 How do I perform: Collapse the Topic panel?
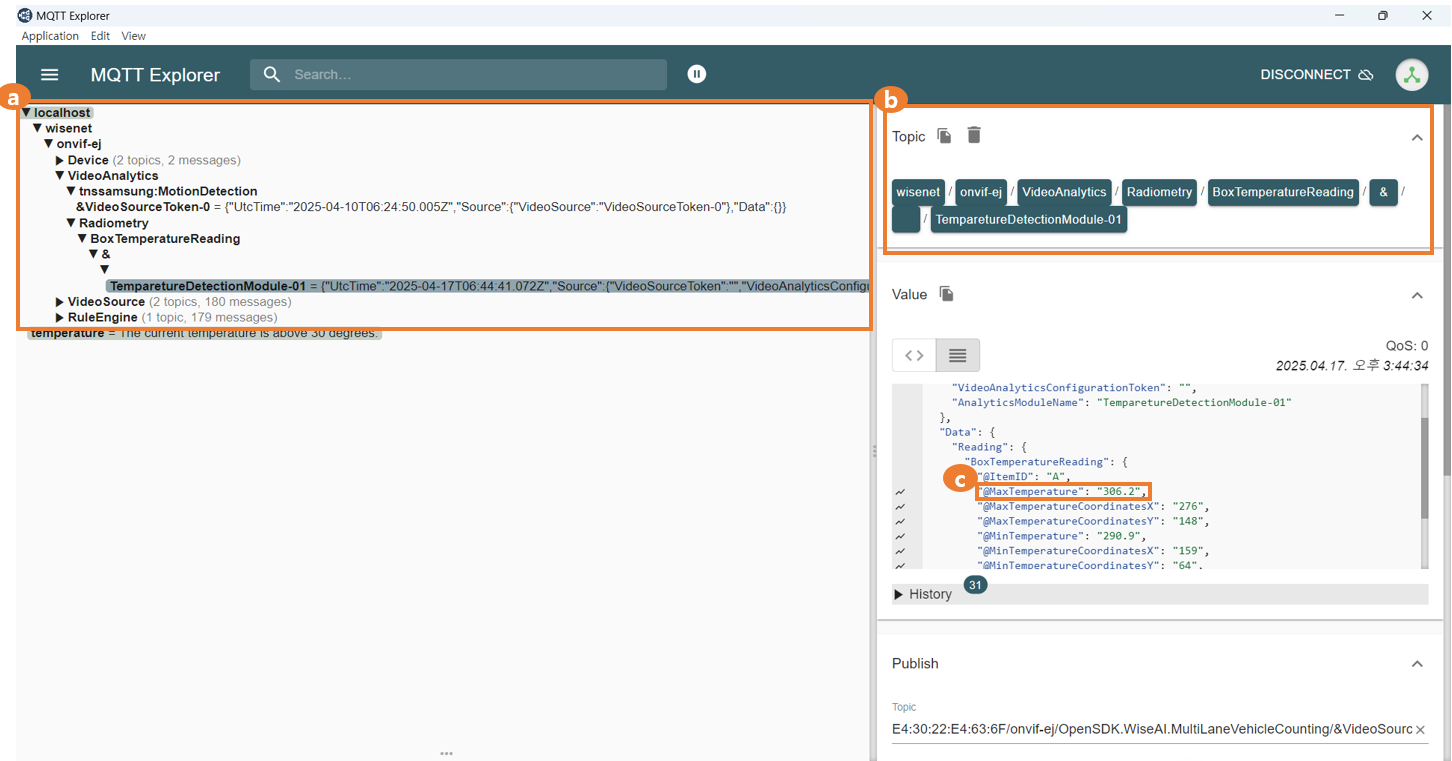1417,137
